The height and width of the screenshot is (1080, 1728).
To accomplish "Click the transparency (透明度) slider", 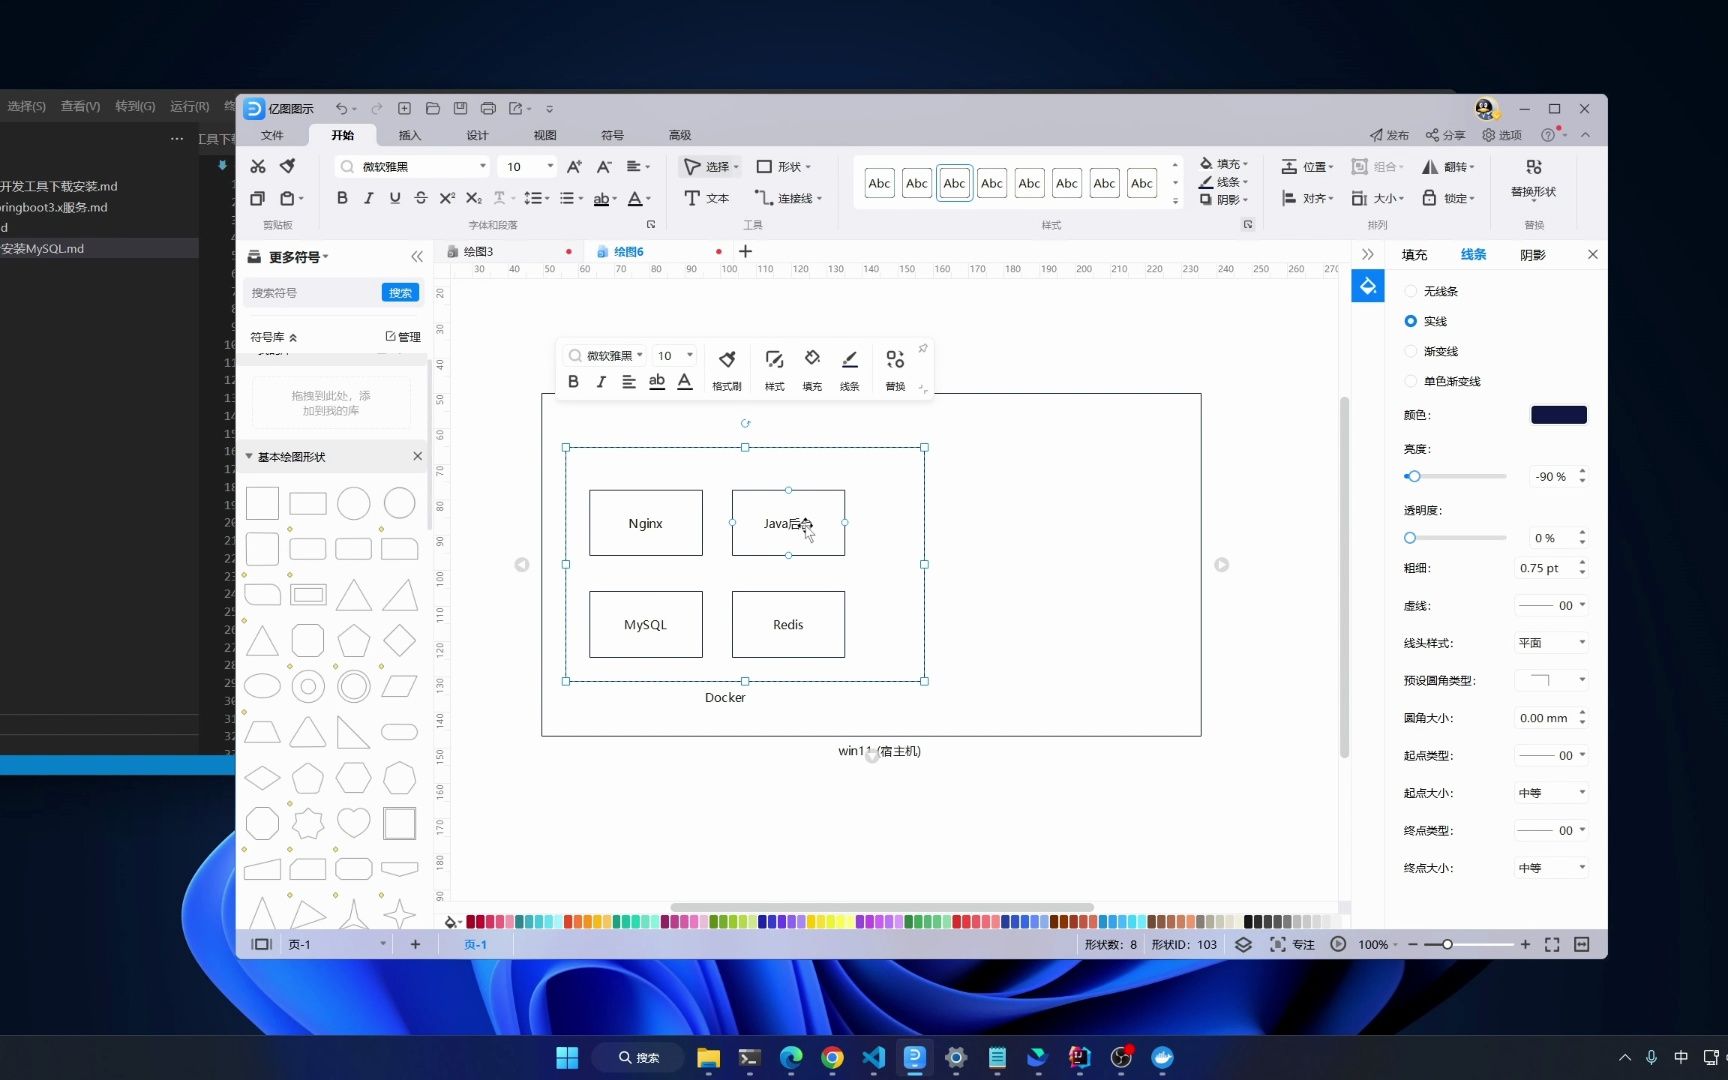I will [x=1457, y=538].
